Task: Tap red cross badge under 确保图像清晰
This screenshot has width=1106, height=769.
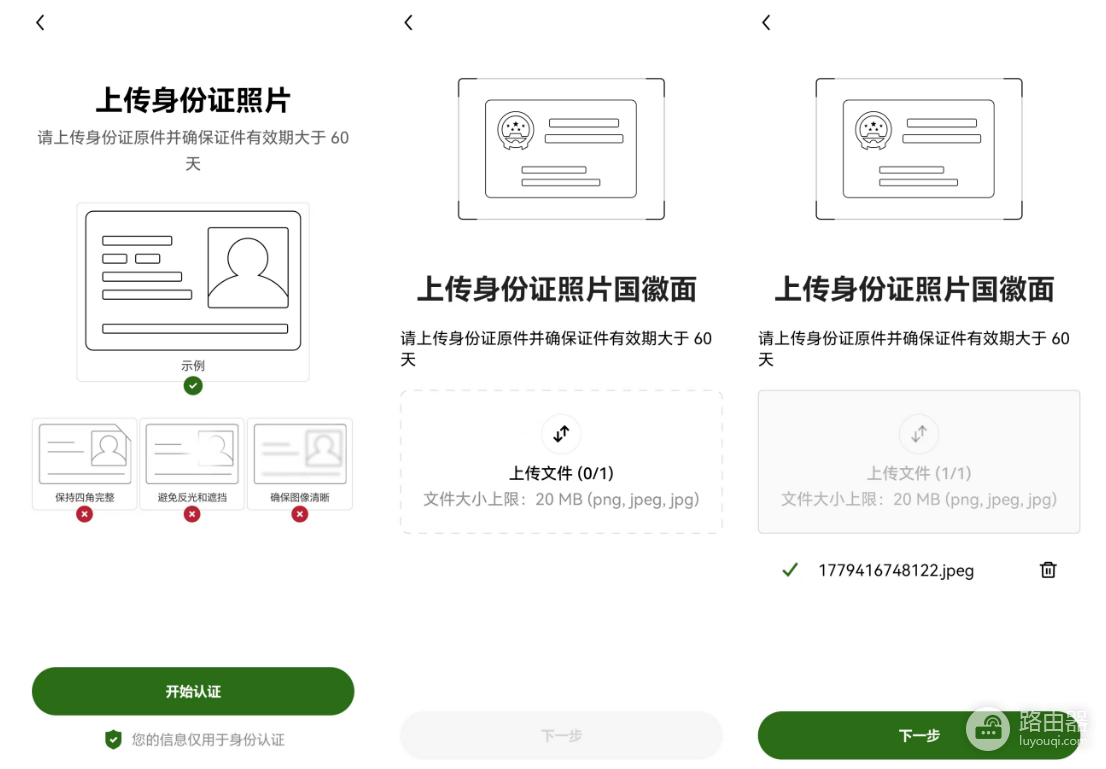Action: point(300,514)
